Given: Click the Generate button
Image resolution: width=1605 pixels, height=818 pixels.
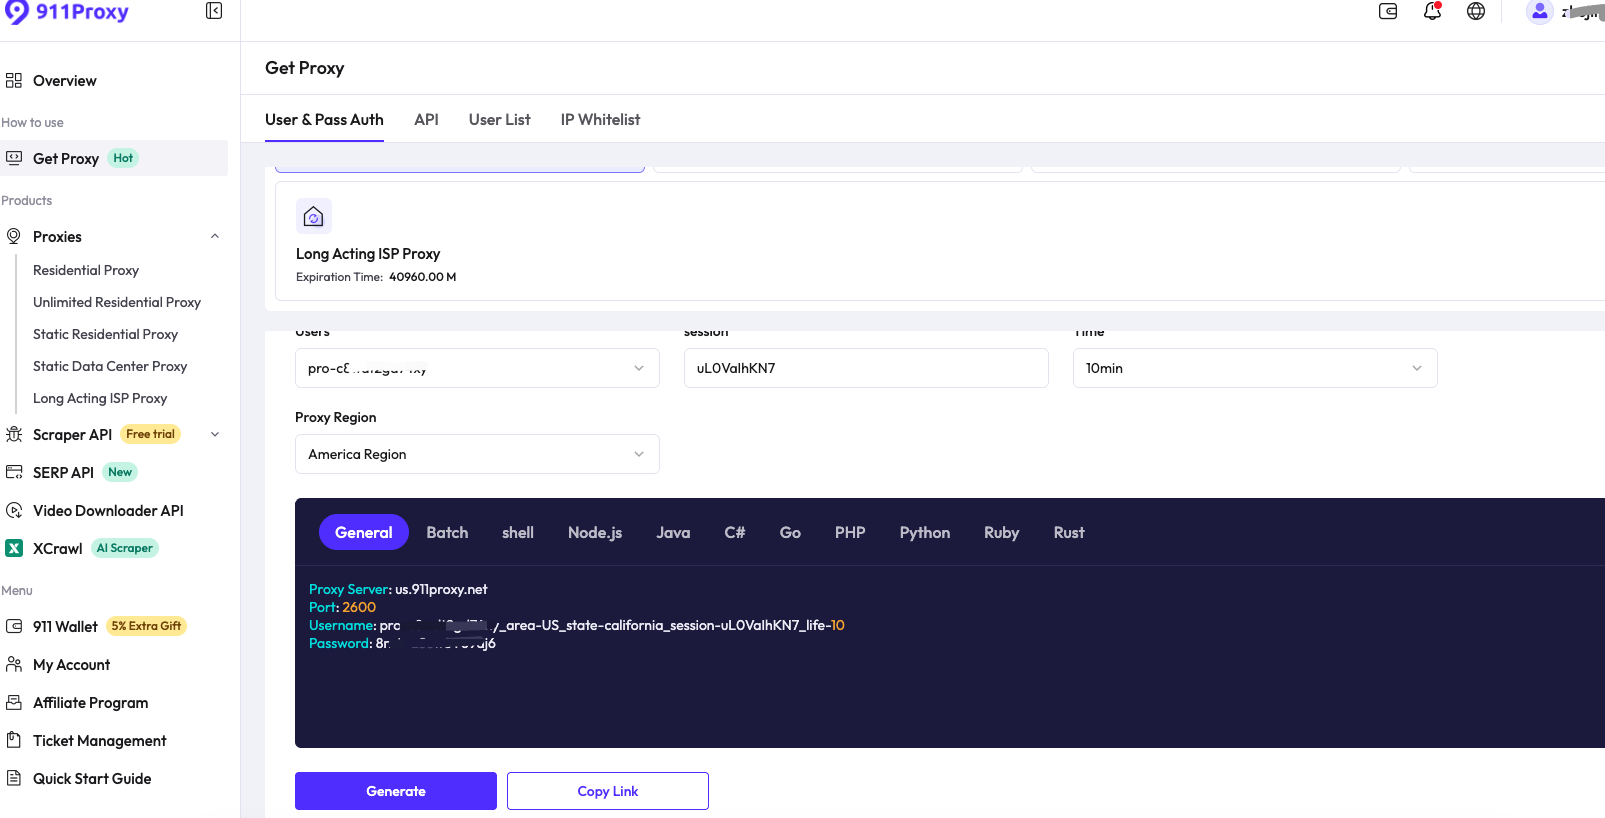Looking at the screenshot, I should pos(396,791).
